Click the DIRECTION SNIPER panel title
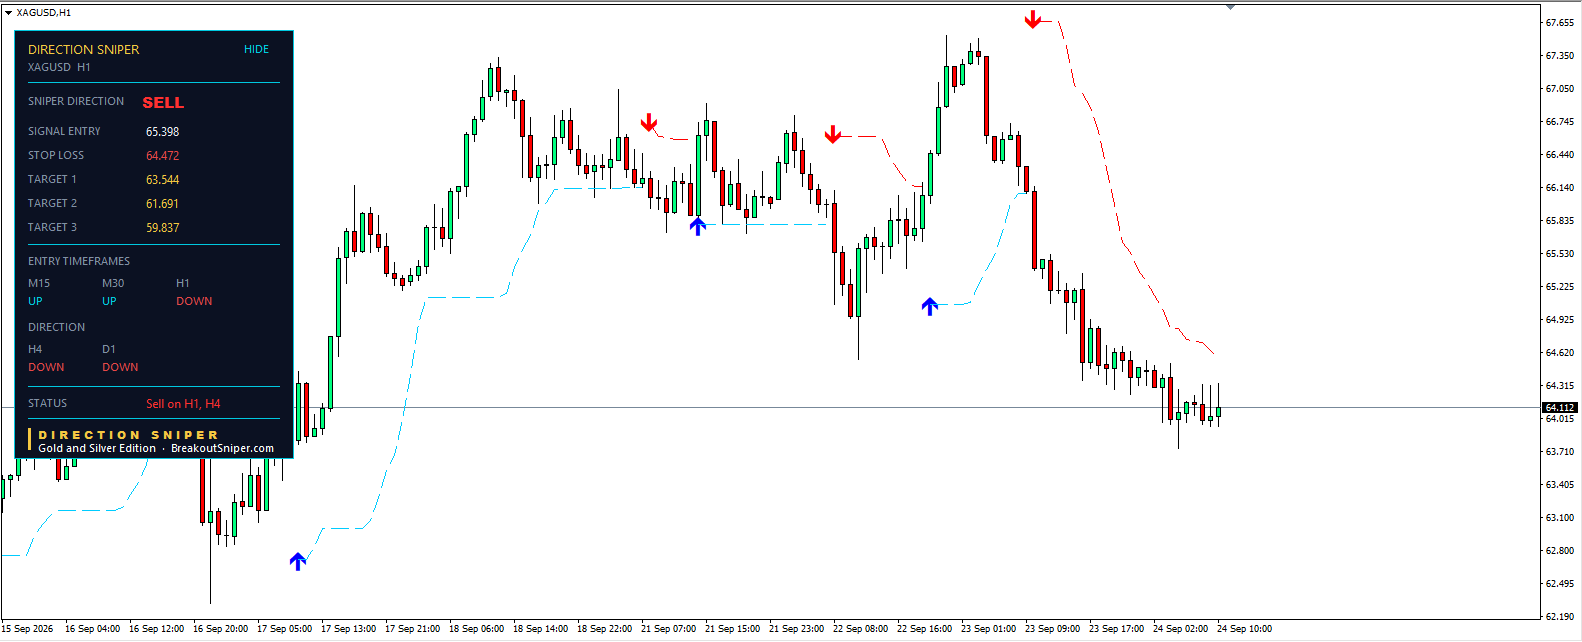1582x642 pixels. (83, 49)
